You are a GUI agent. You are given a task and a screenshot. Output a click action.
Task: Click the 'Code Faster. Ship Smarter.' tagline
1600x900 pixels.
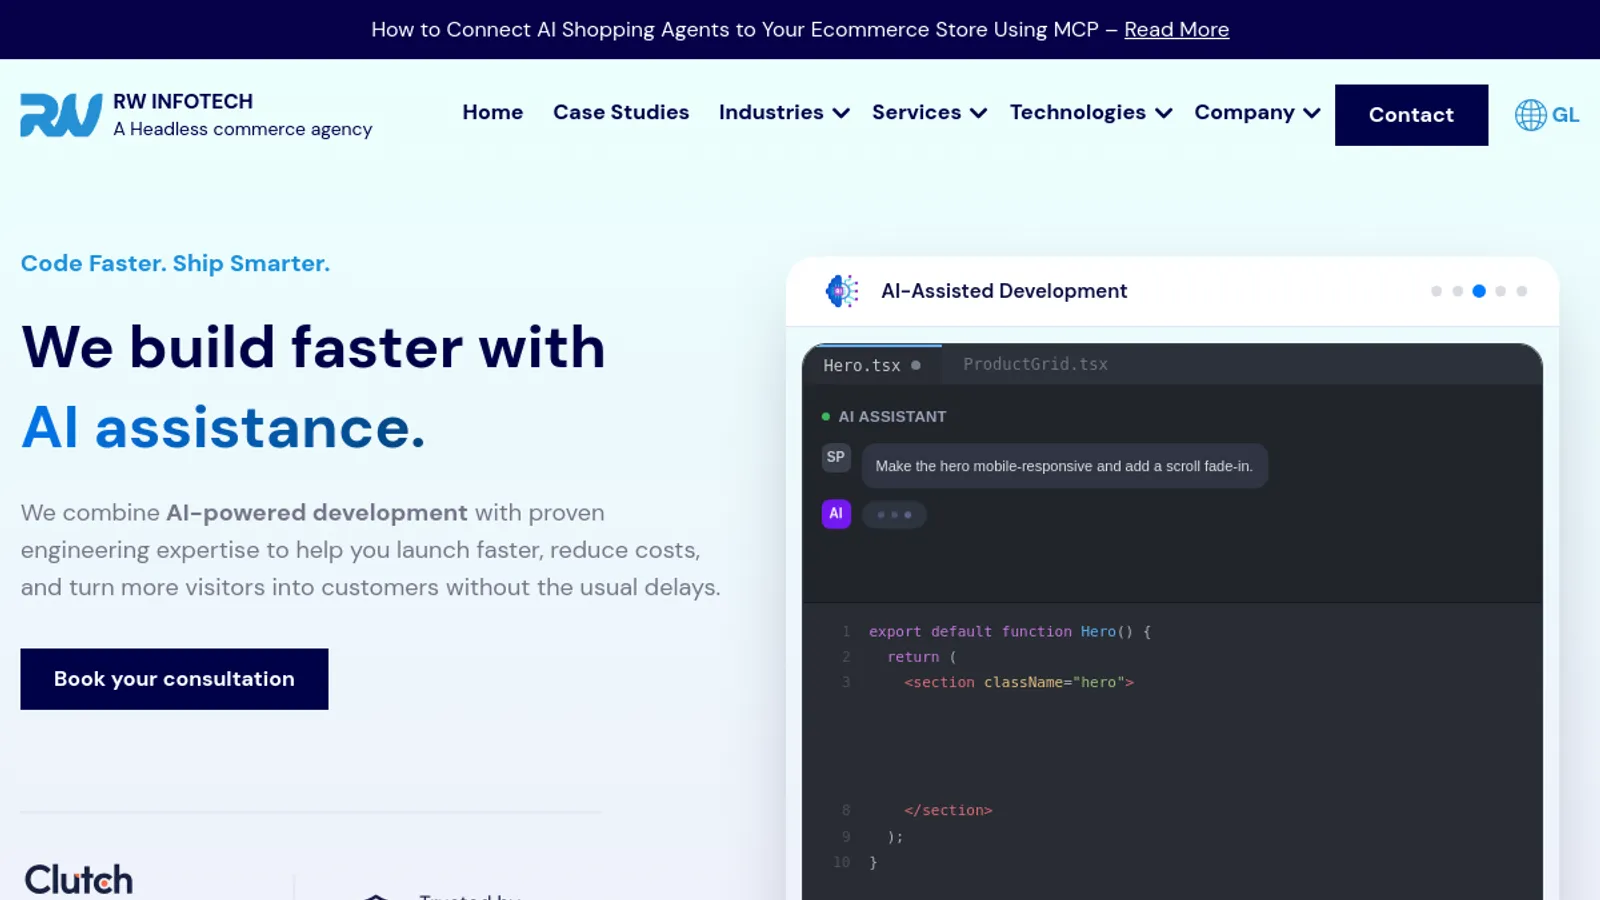pyautogui.click(x=175, y=263)
